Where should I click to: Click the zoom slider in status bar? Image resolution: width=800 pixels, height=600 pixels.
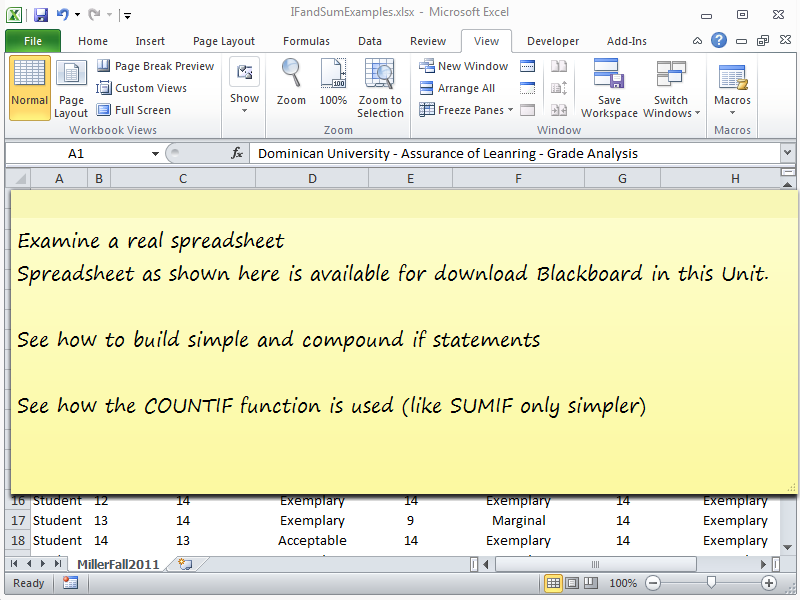[x=711, y=583]
